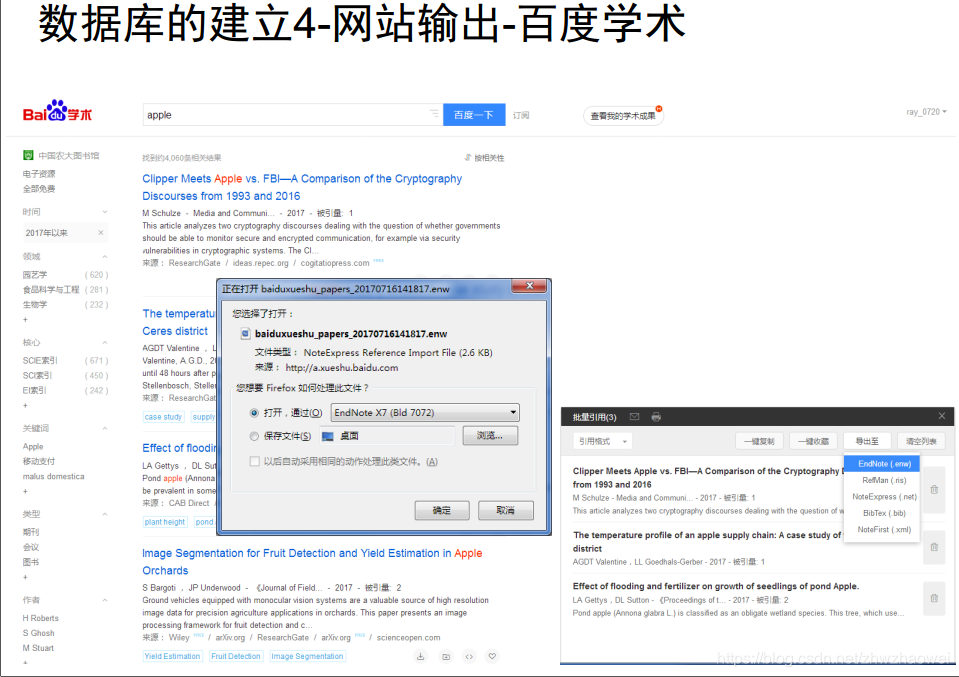Filter by 期刊 type
Viewport: 959px width, 677px height.
[x=31, y=532]
